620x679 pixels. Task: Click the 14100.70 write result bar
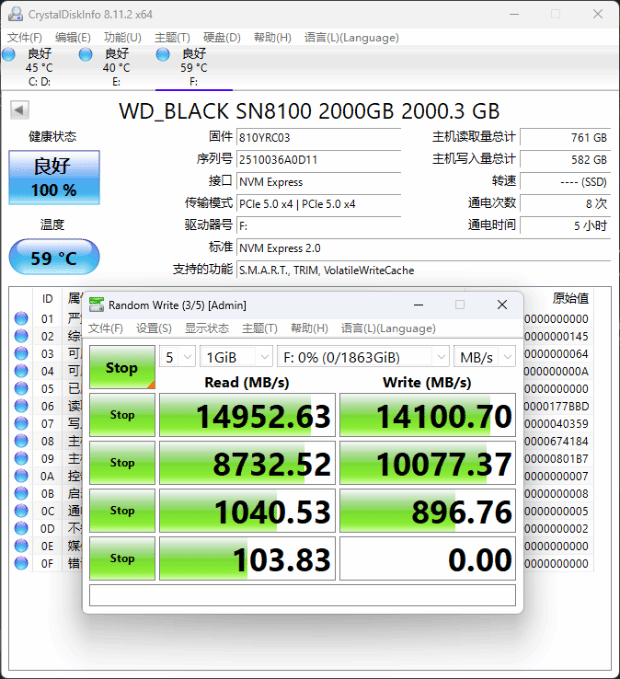tap(427, 415)
